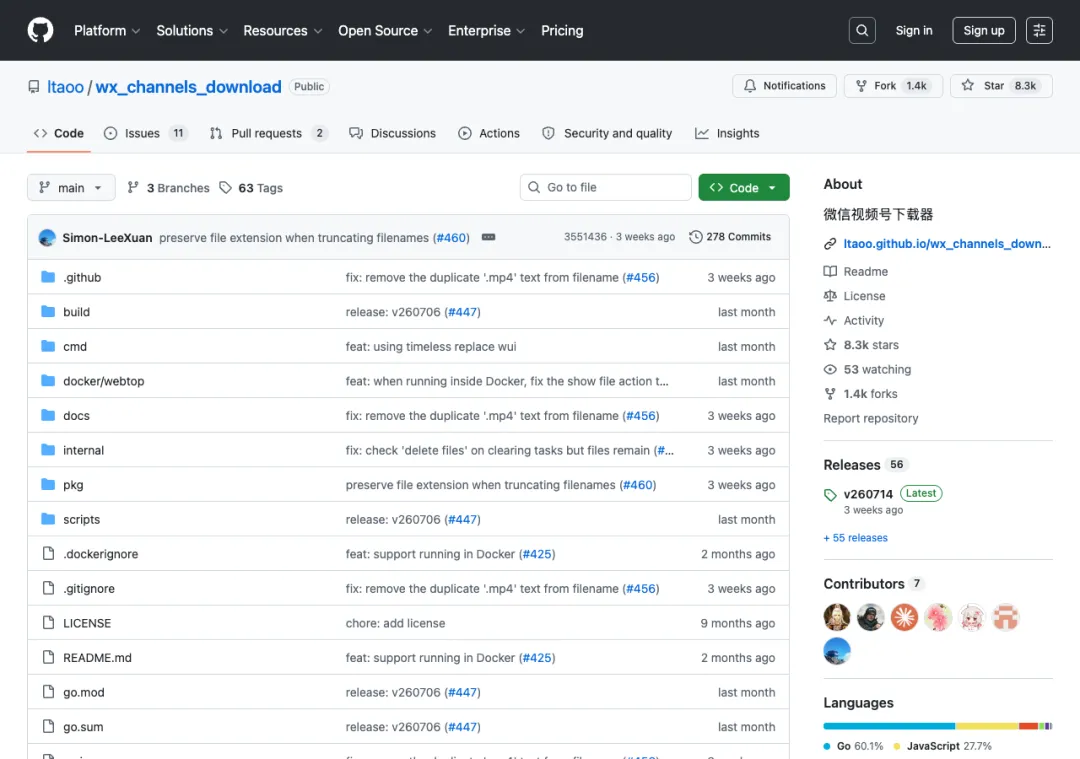Open the pkg folder

coord(73,485)
